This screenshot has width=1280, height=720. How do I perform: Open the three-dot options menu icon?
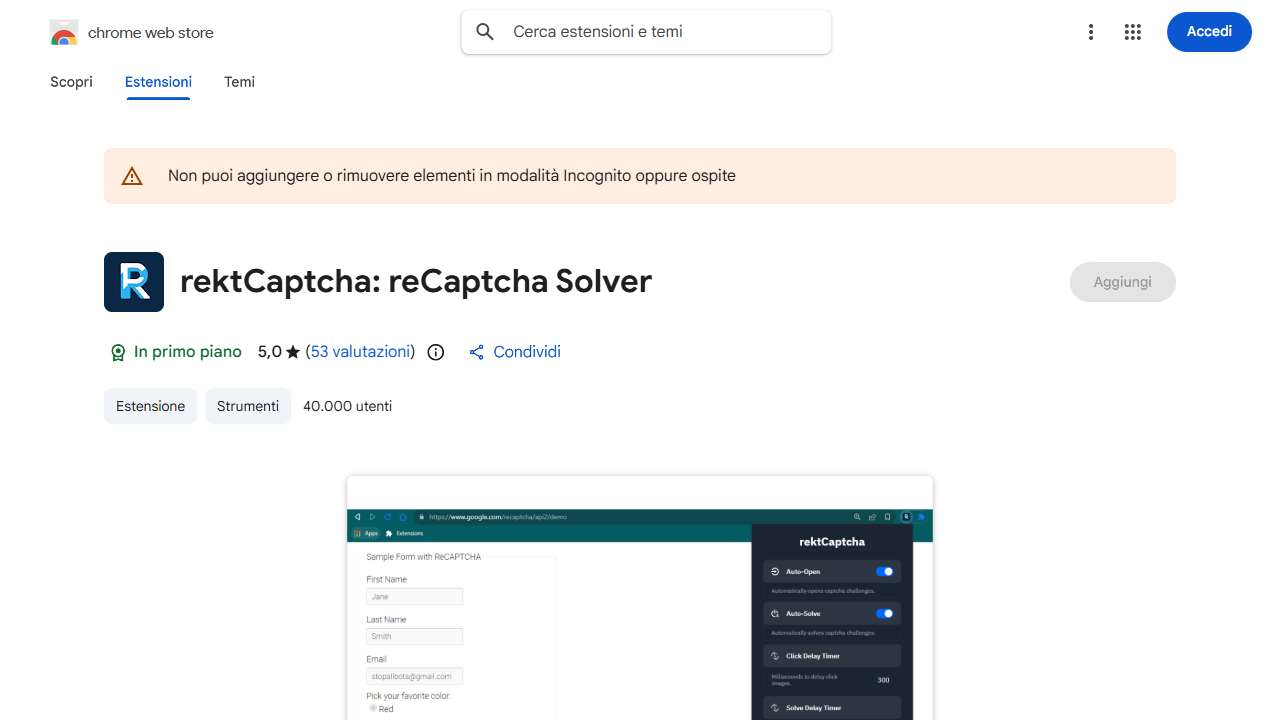tap(1091, 31)
